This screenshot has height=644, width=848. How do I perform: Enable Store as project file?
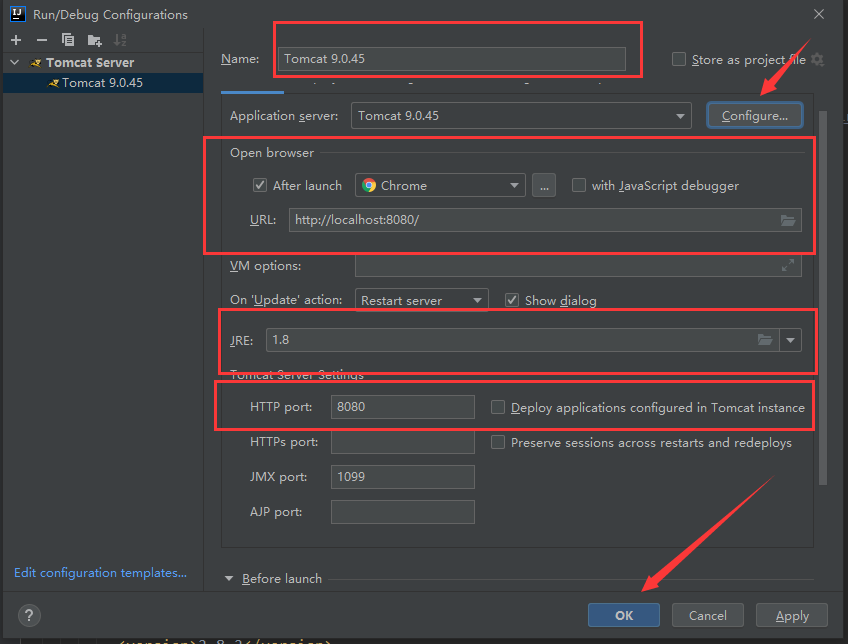[x=679, y=59]
